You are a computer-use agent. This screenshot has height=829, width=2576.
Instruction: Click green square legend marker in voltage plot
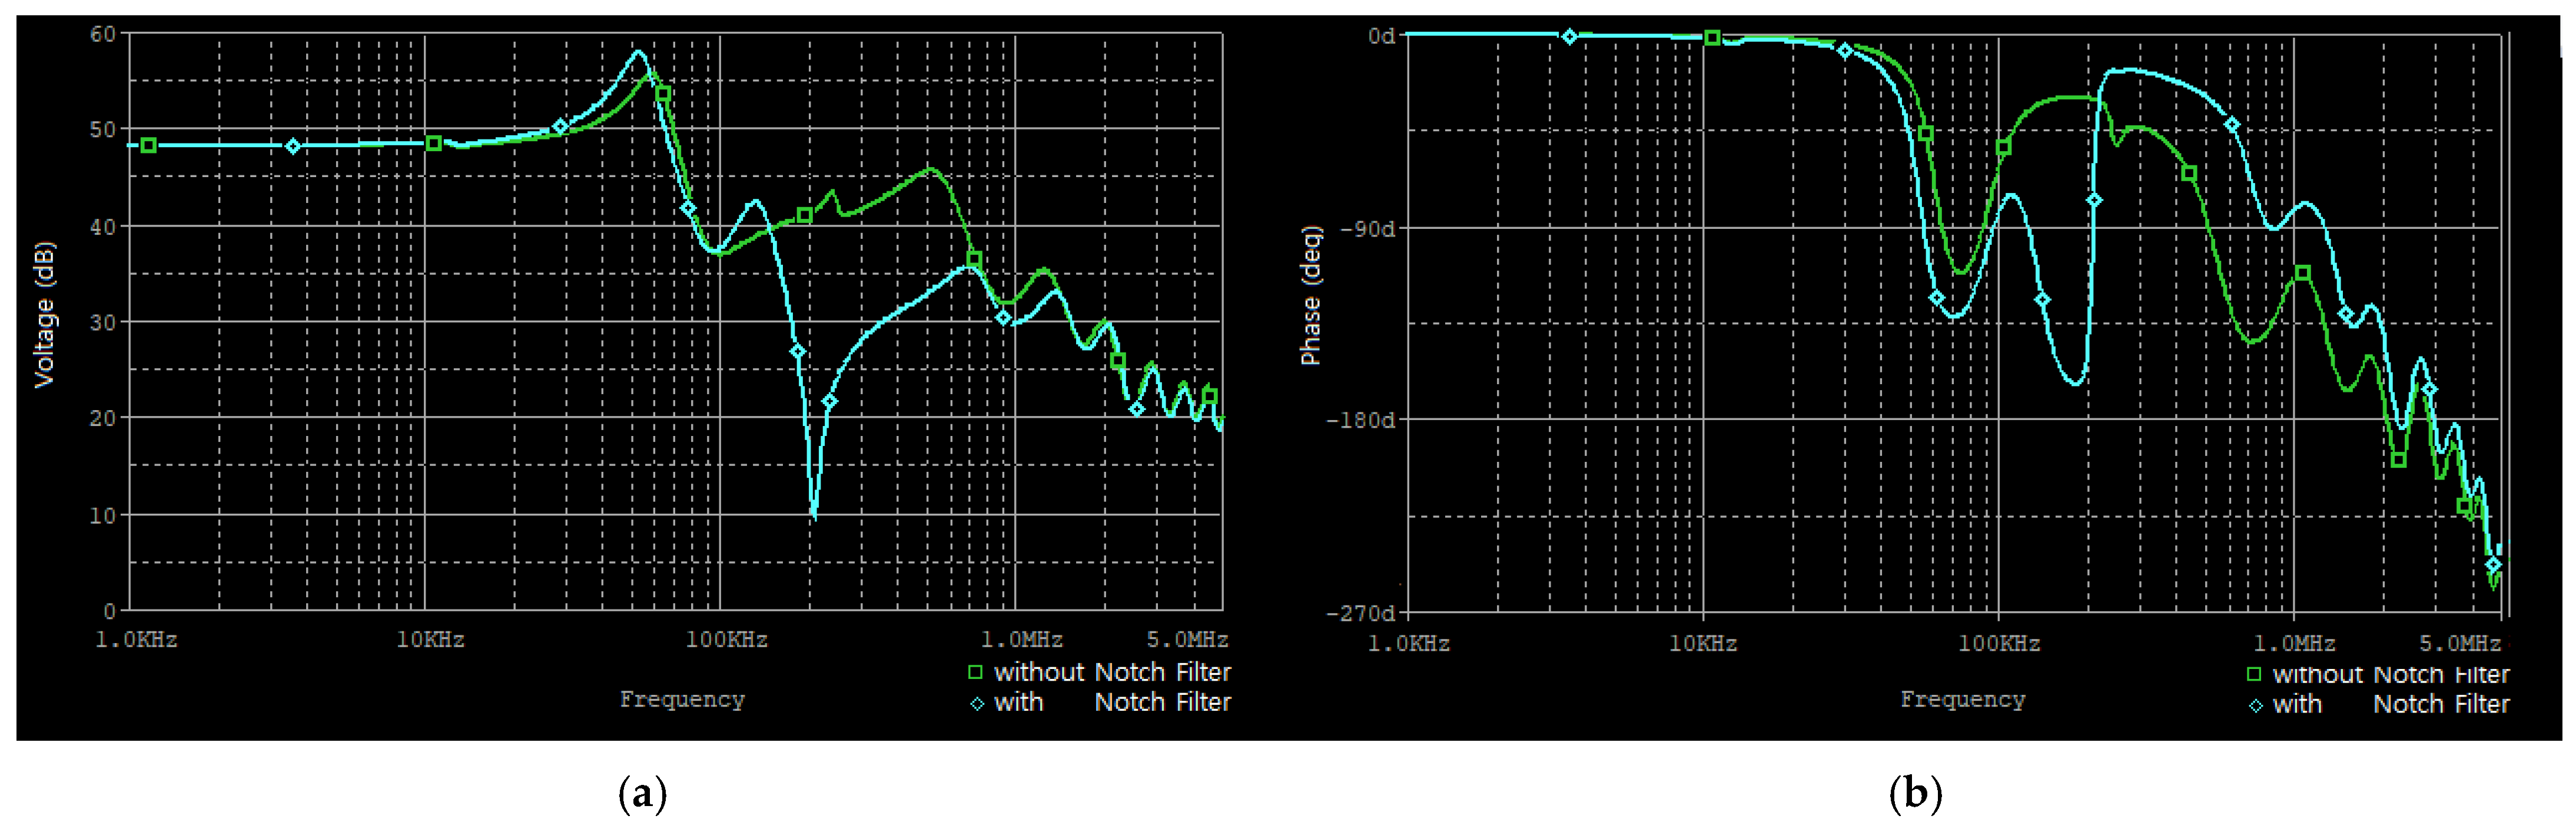coord(975,672)
